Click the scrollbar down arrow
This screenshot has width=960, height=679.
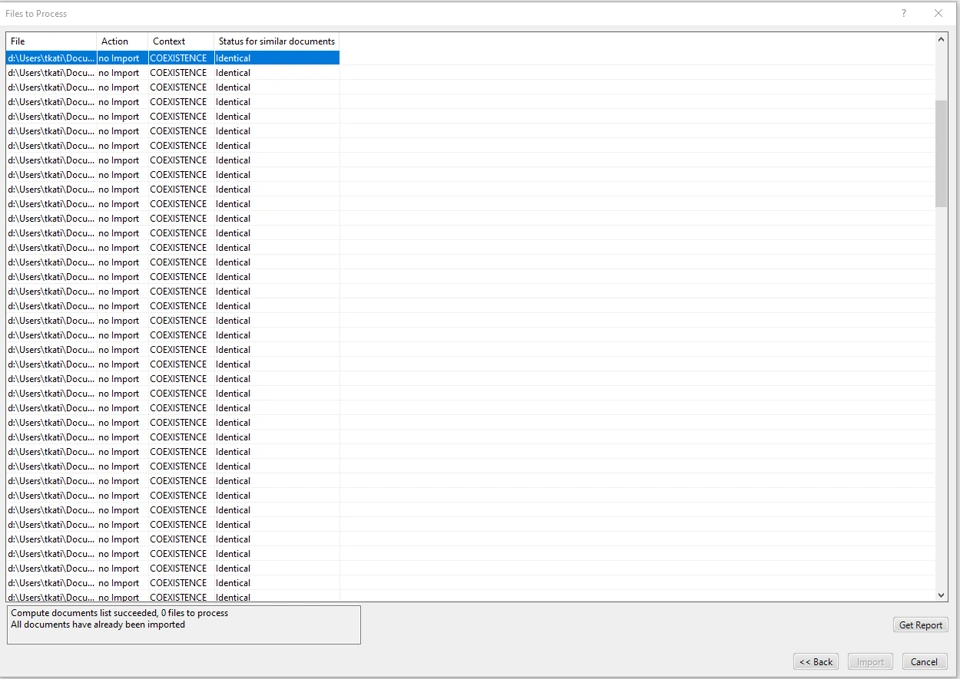point(941,595)
